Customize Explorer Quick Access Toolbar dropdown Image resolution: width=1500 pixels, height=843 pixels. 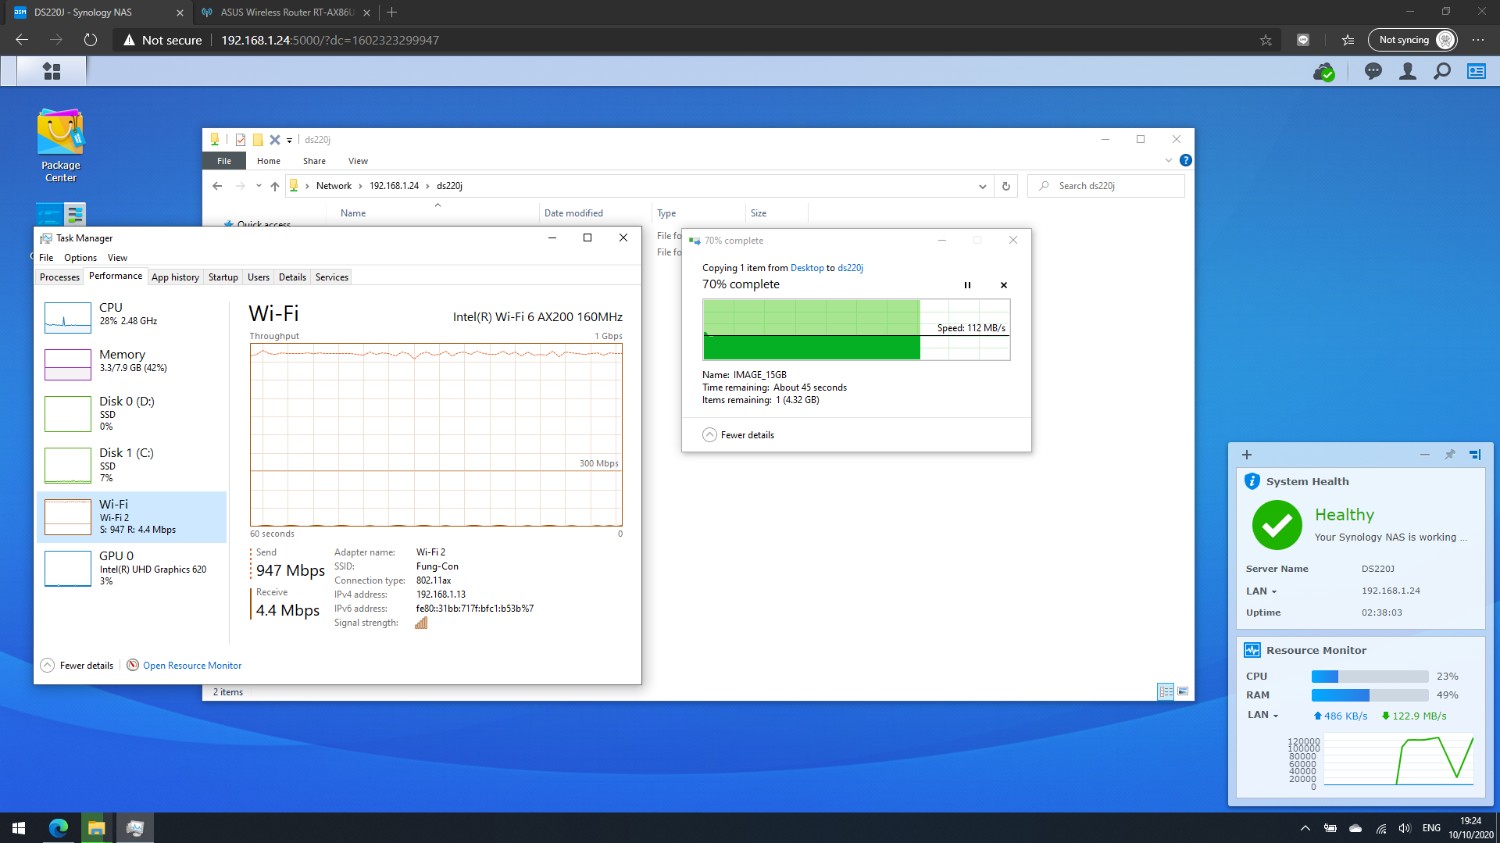click(x=289, y=140)
